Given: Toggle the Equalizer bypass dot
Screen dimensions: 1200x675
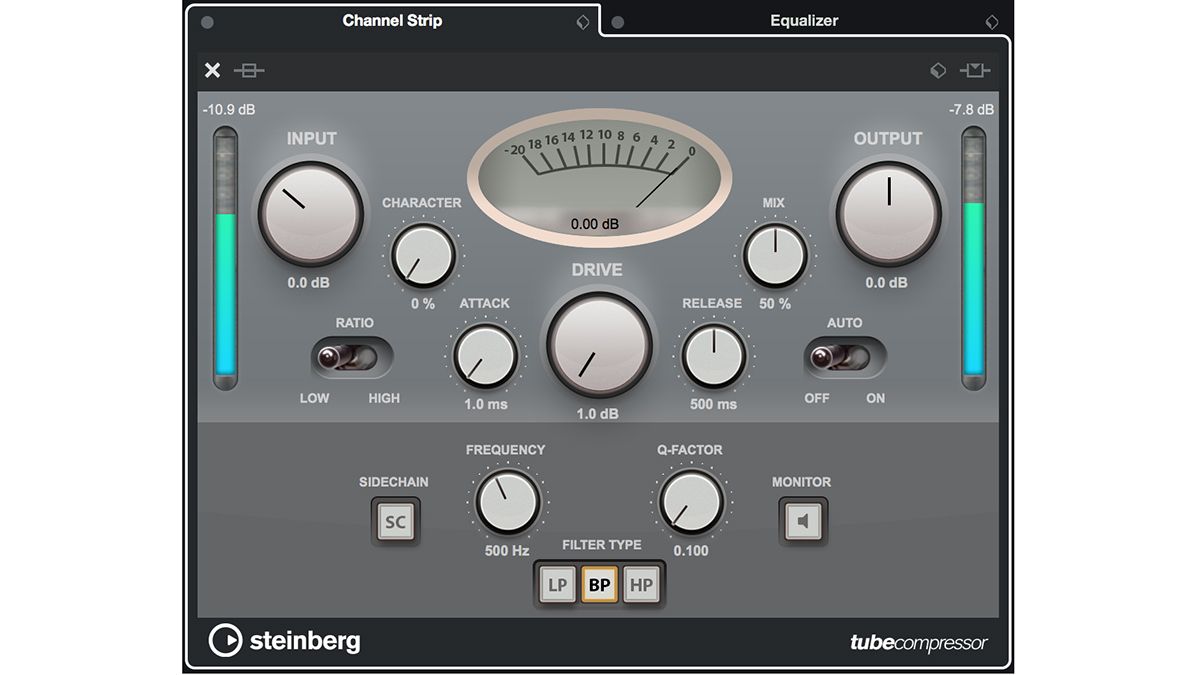Looking at the screenshot, I should [x=618, y=22].
